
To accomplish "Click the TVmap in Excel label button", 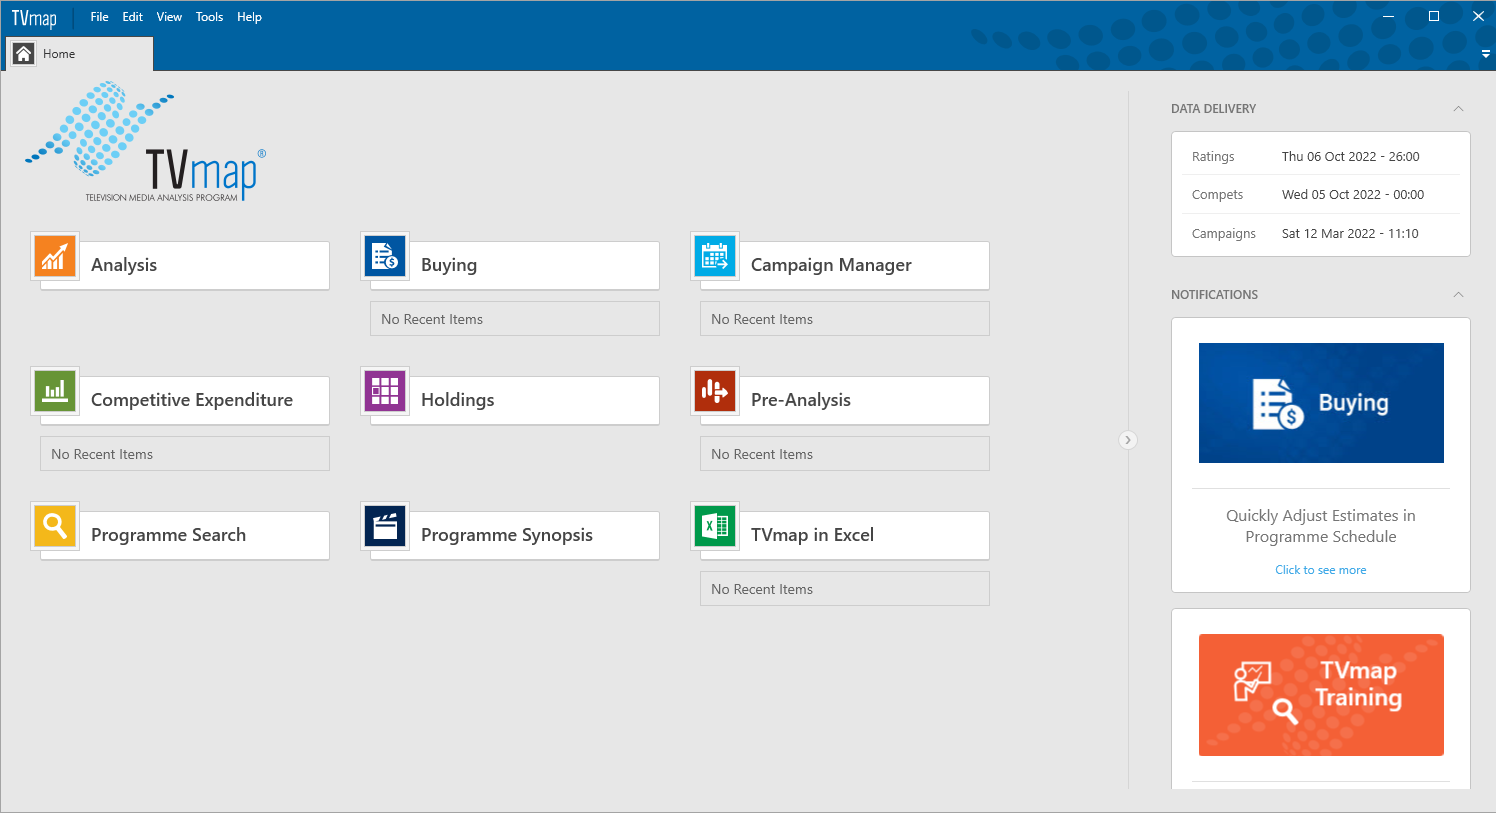I will tap(845, 535).
